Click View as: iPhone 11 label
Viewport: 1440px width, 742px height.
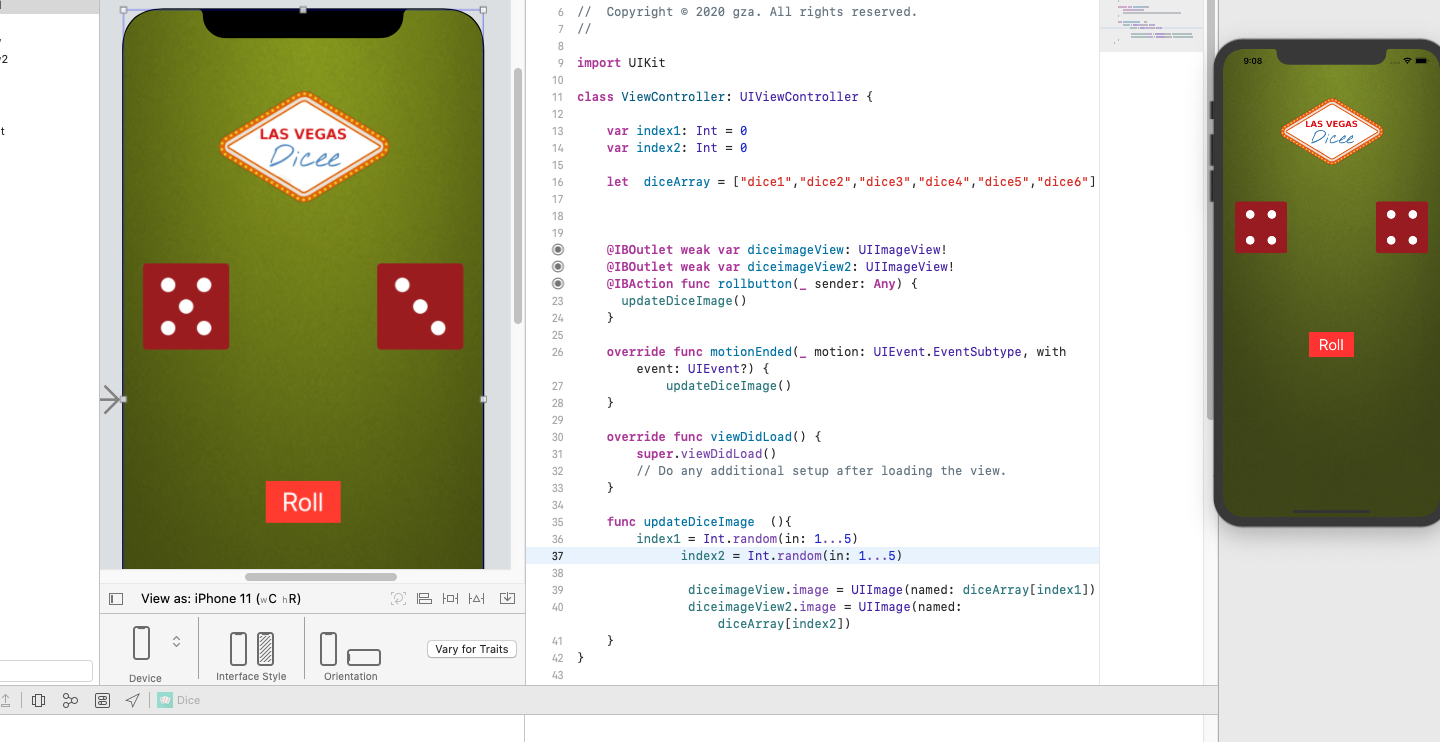point(221,599)
